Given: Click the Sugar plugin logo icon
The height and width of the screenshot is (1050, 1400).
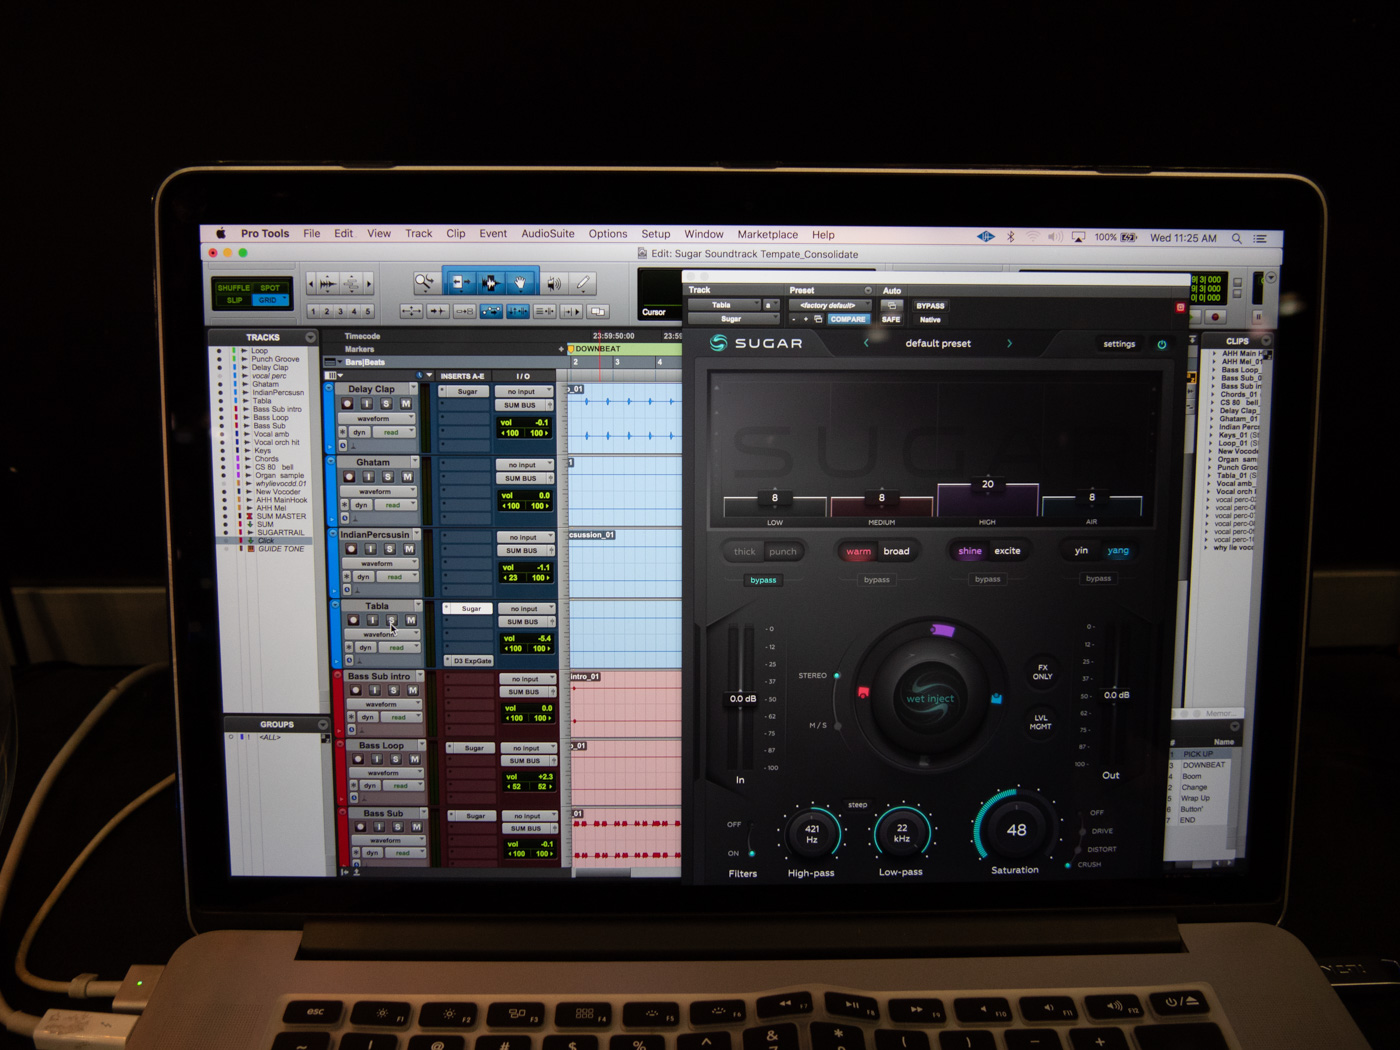Looking at the screenshot, I should [x=718, y=343].
